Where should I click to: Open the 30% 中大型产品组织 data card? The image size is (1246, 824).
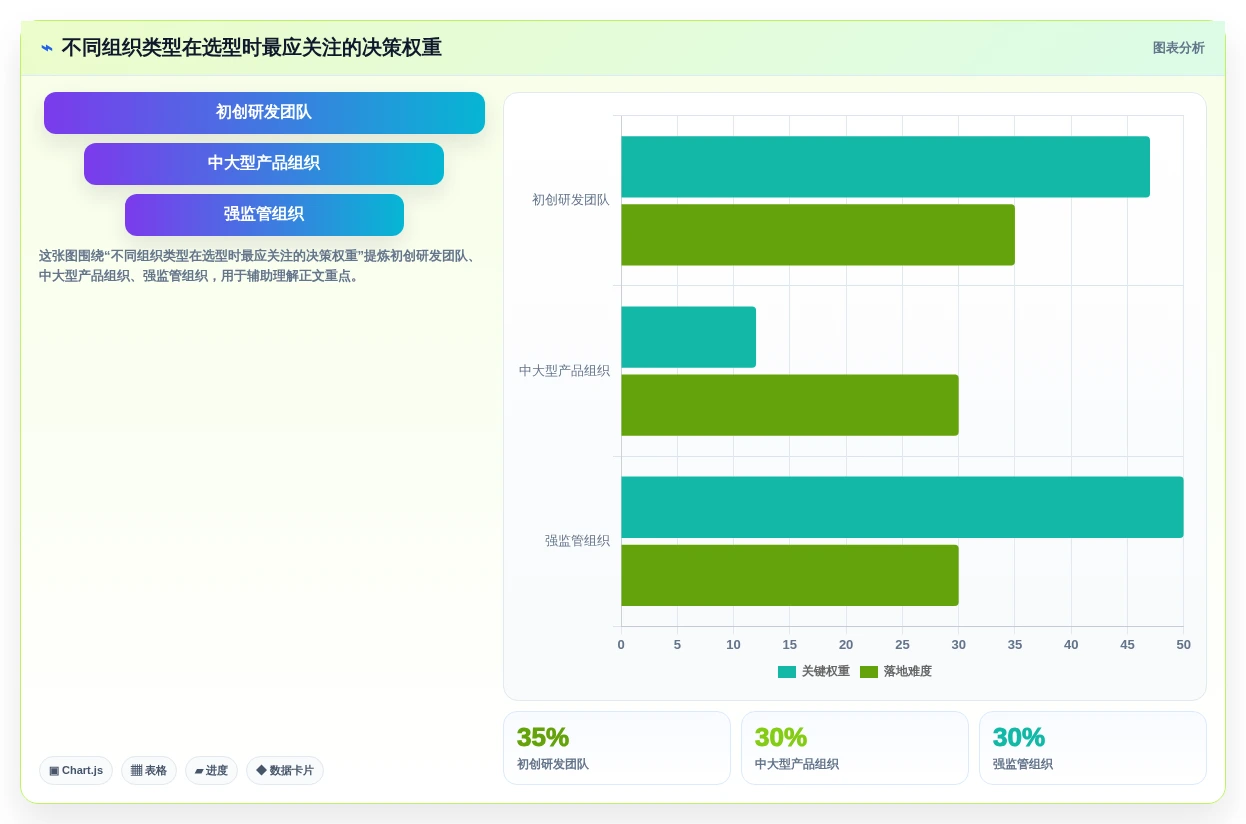tap(855, 748)
